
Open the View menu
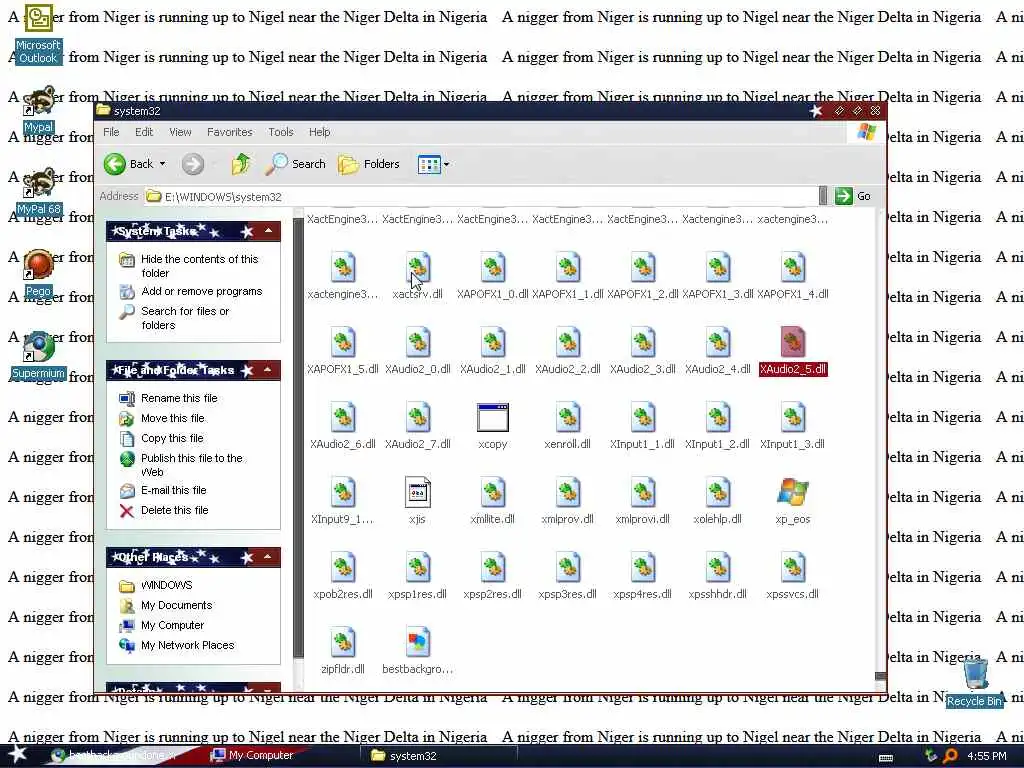pos(180,132)
